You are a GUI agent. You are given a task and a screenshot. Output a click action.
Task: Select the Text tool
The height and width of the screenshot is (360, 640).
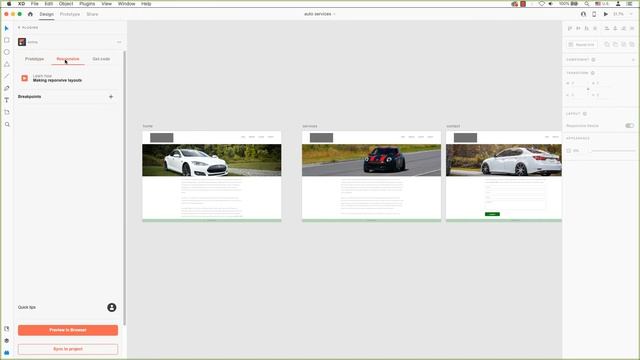pos(7,100)
